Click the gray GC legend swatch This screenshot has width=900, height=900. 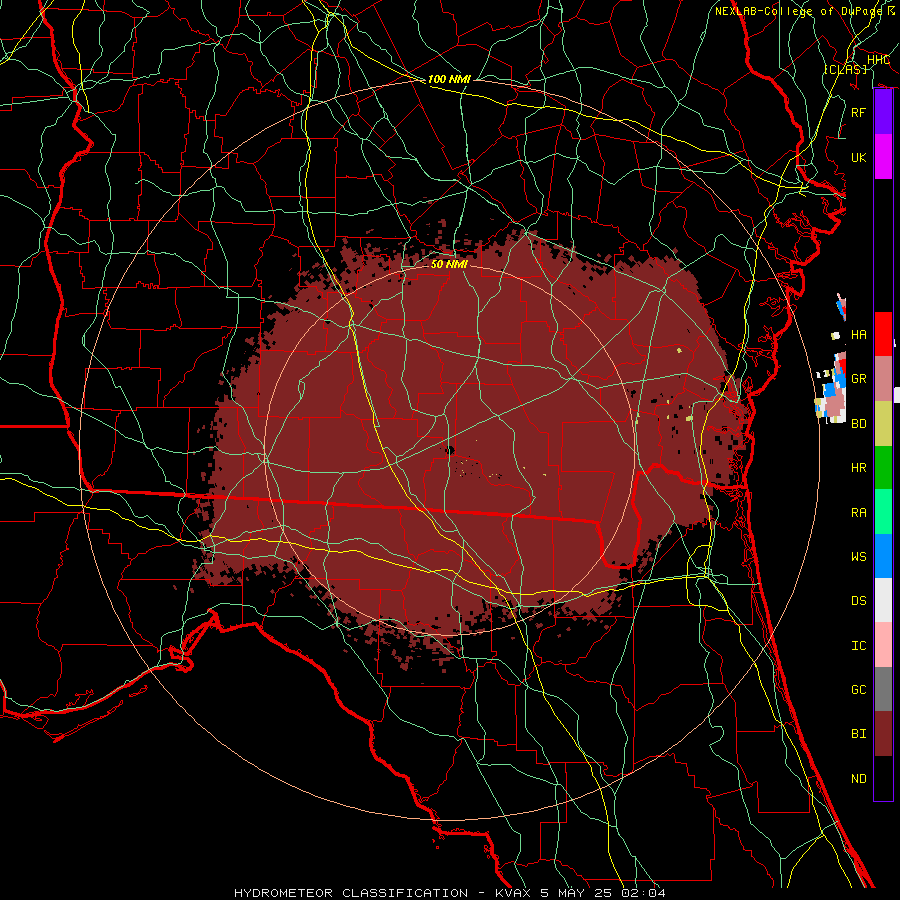(883, 689)
